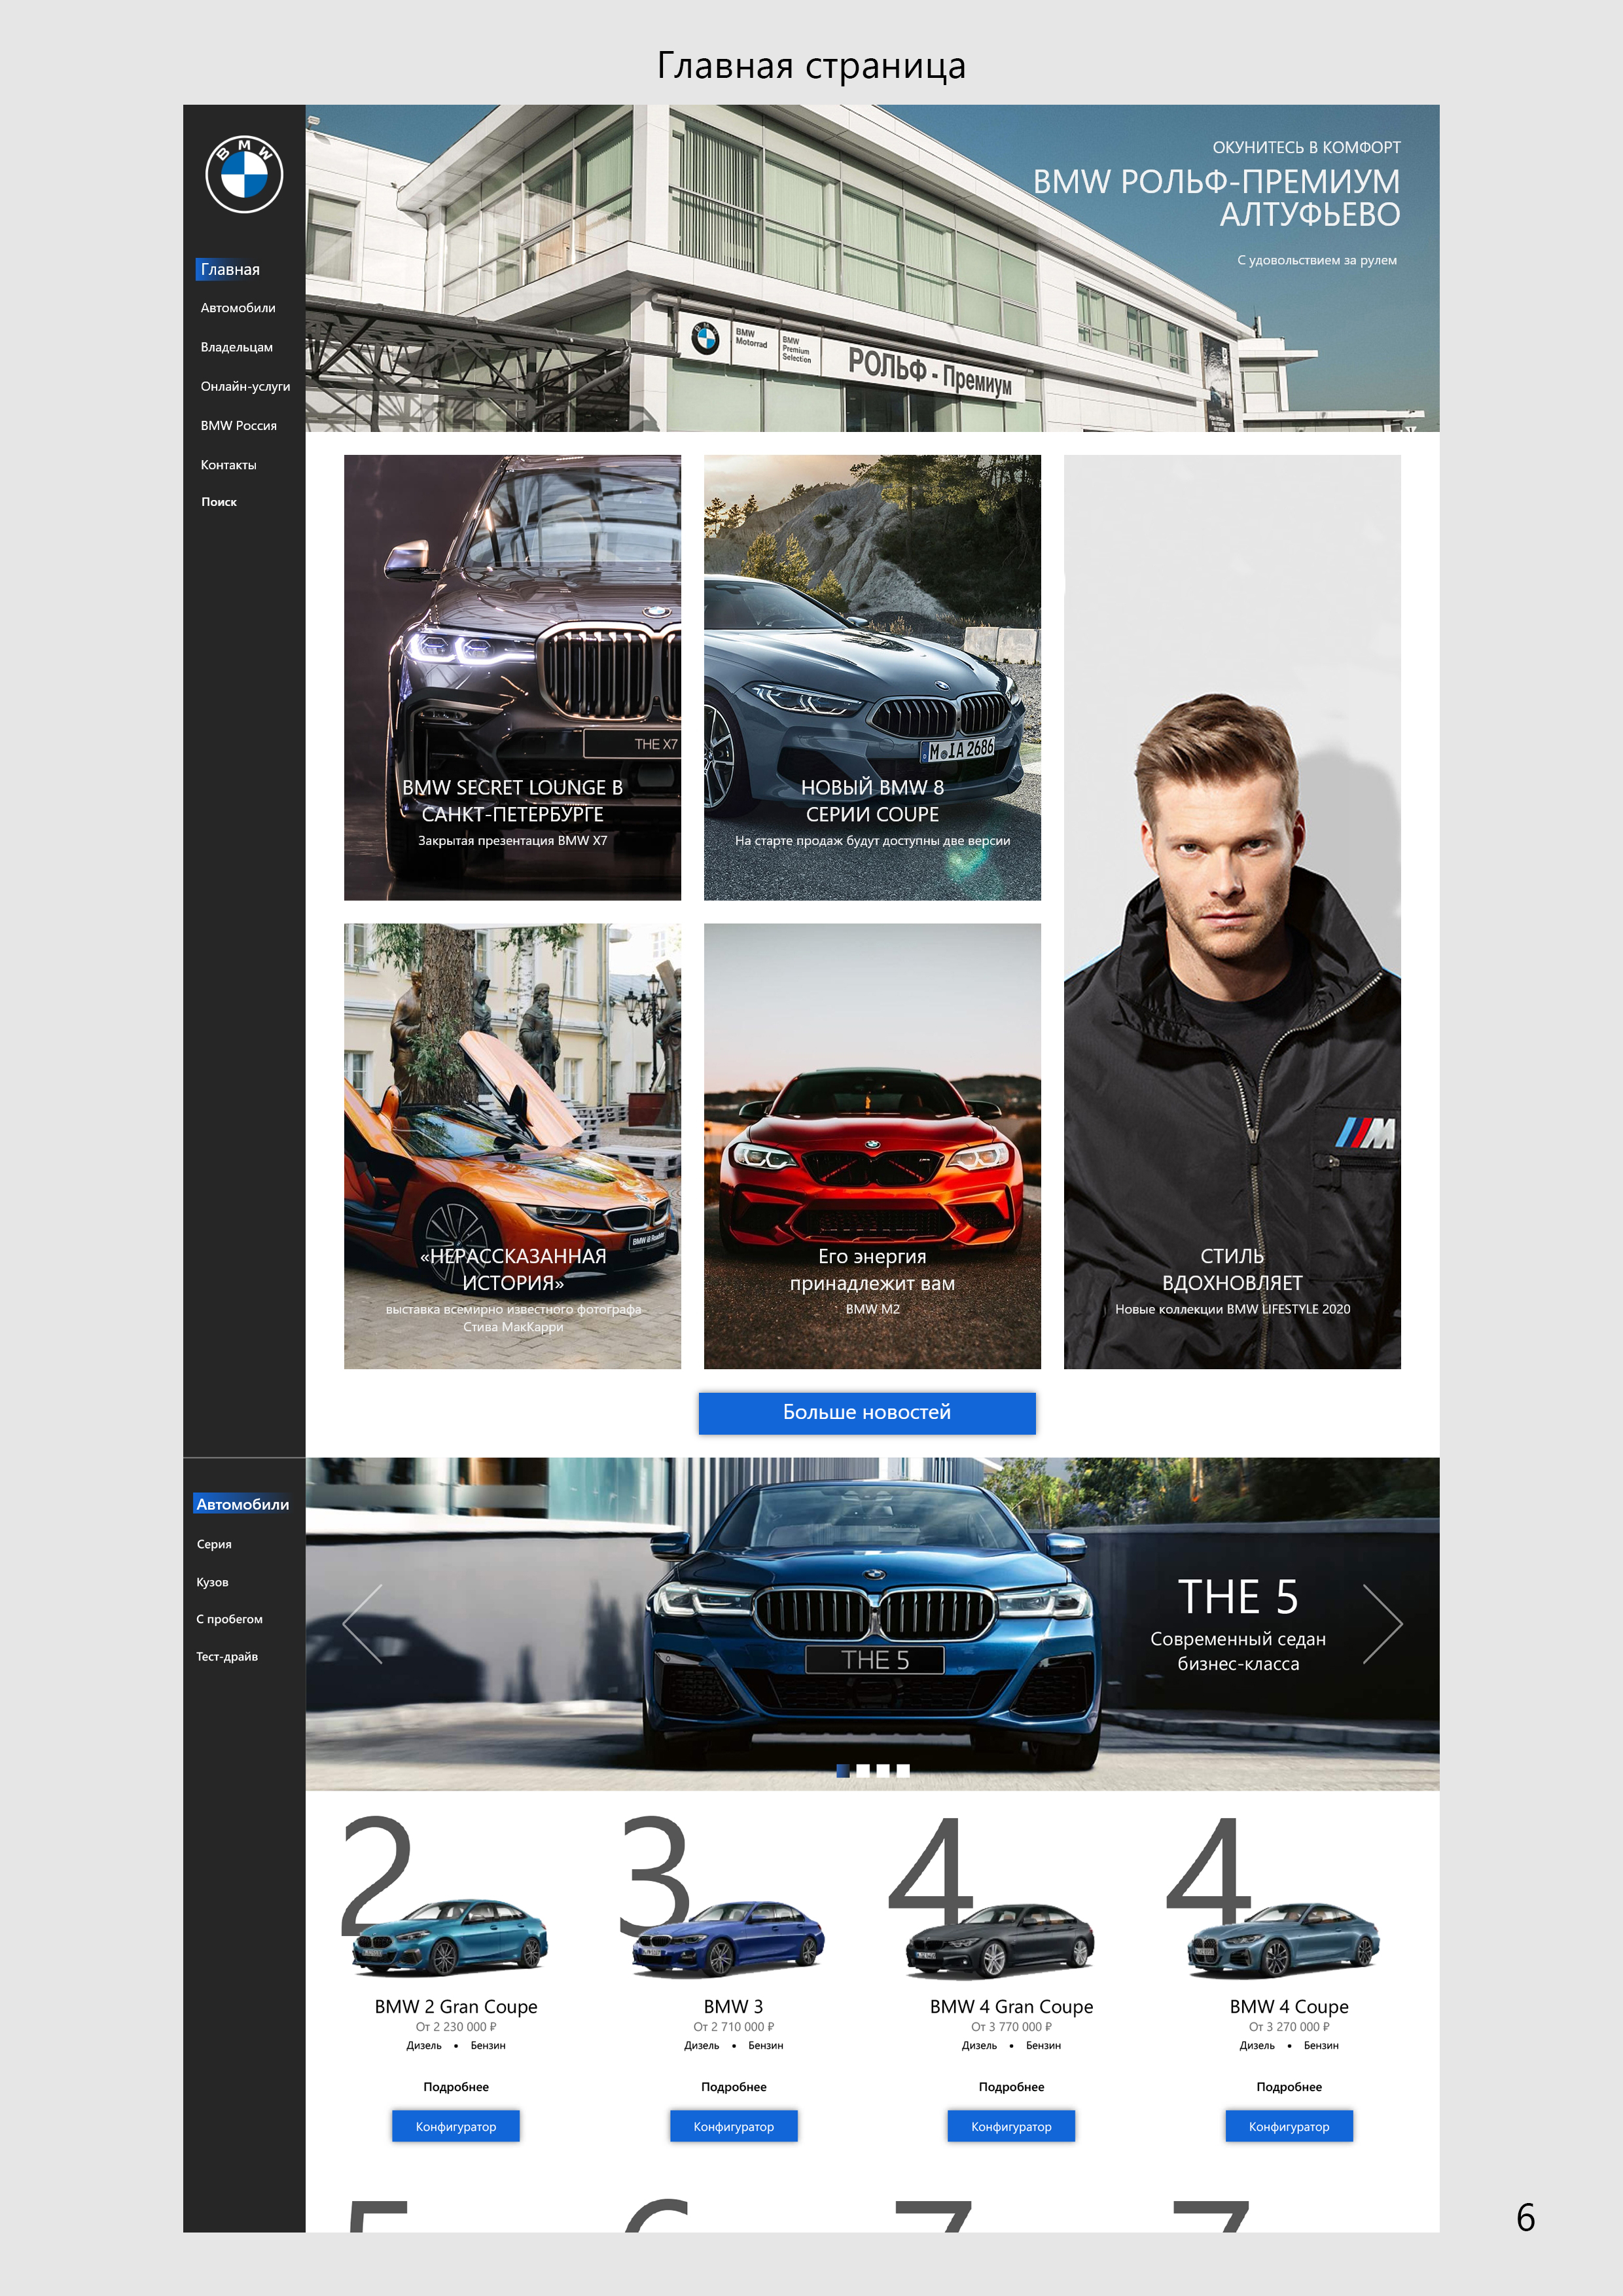The width and height of the screenshot is (1623, 2296).
Task: Click the Больше новостей button
Action: click(867, 1413)
